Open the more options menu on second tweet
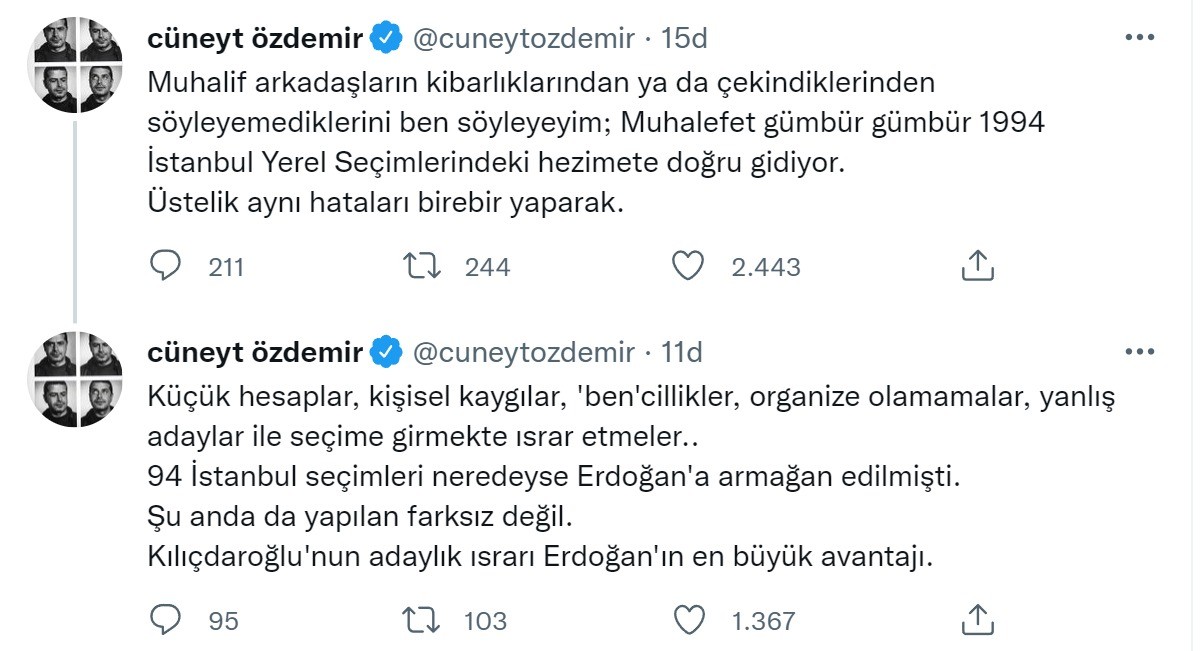Image resolution: width=1200 pixels, height=651 pixels. point(1141,352)
